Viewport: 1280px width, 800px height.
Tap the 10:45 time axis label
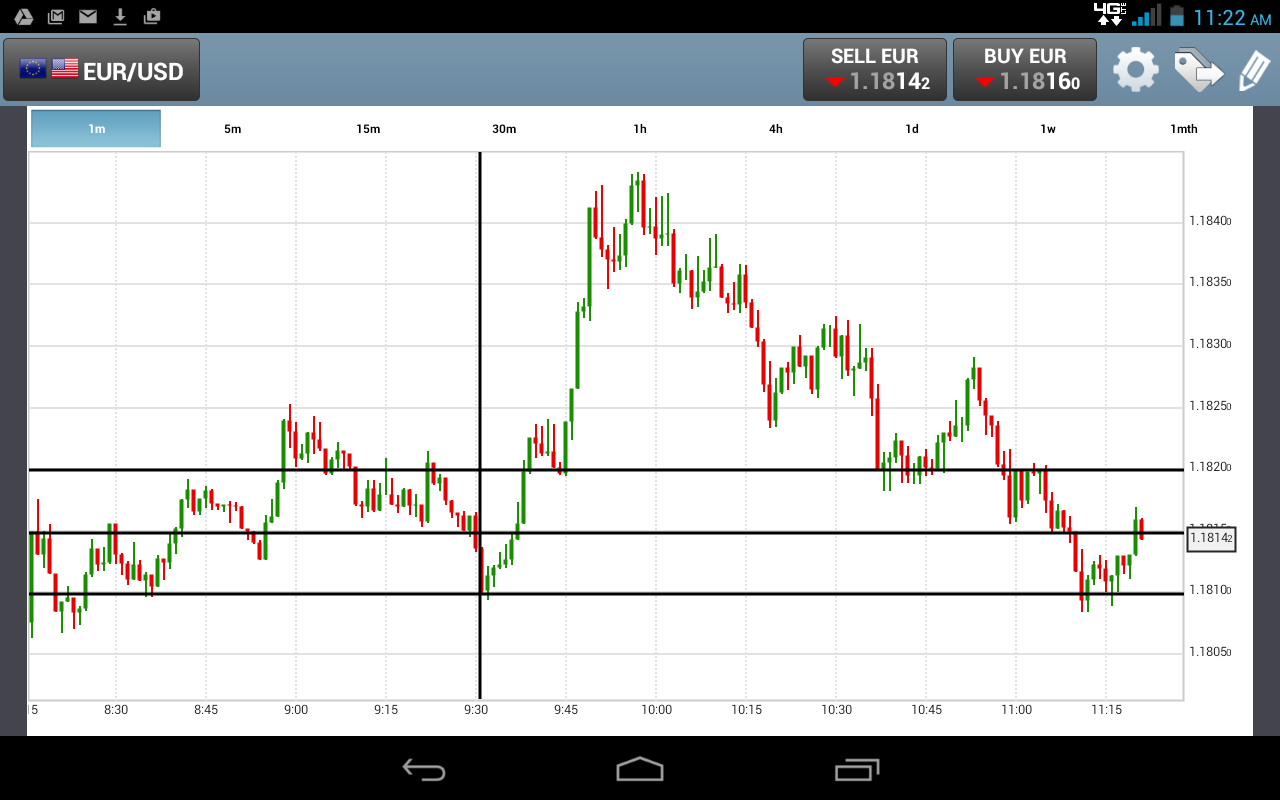(x=927, y=710)
